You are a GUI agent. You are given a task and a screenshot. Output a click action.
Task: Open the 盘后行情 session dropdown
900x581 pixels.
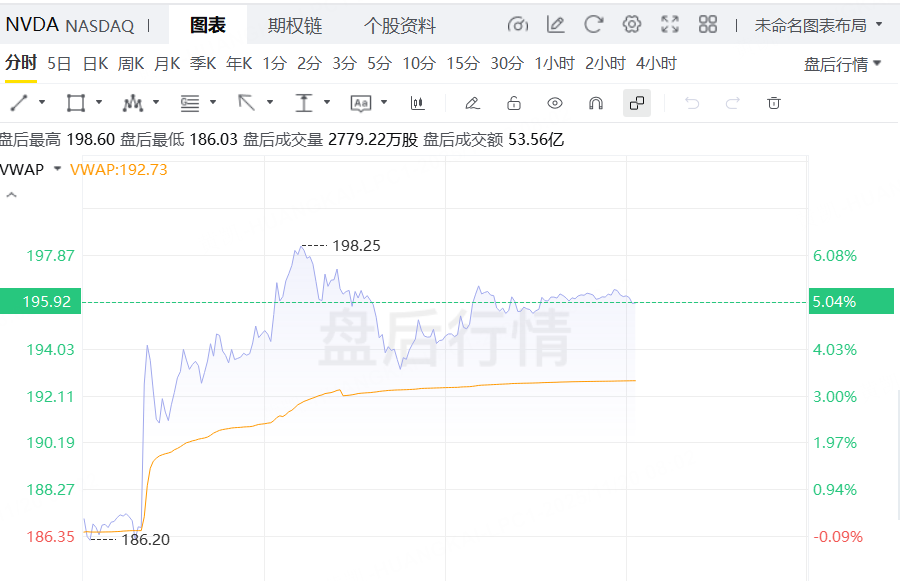[842, 64]
